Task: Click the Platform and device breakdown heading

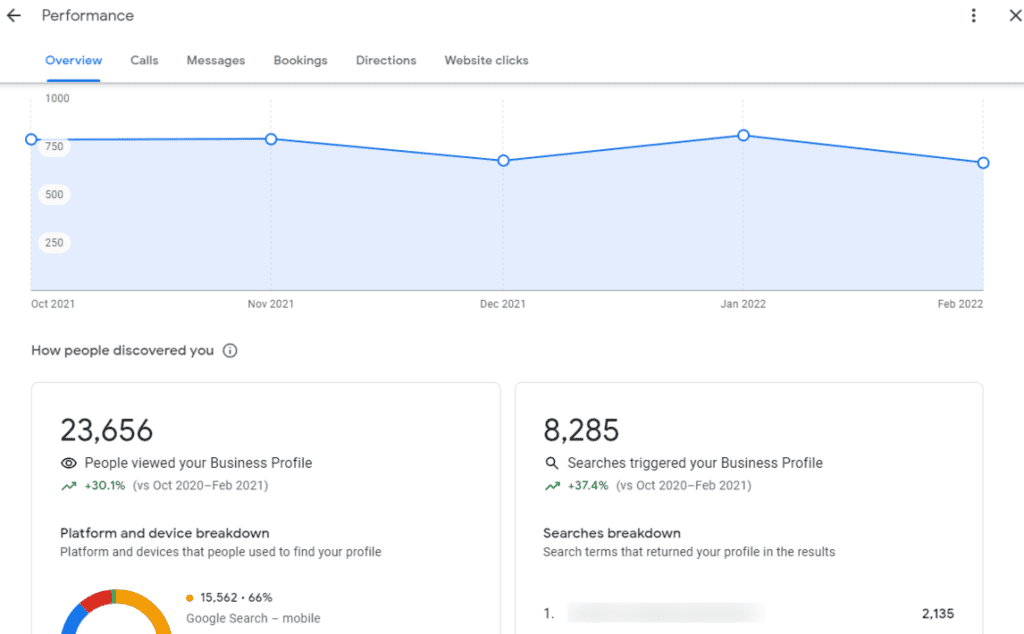Action: pos(165,533)
